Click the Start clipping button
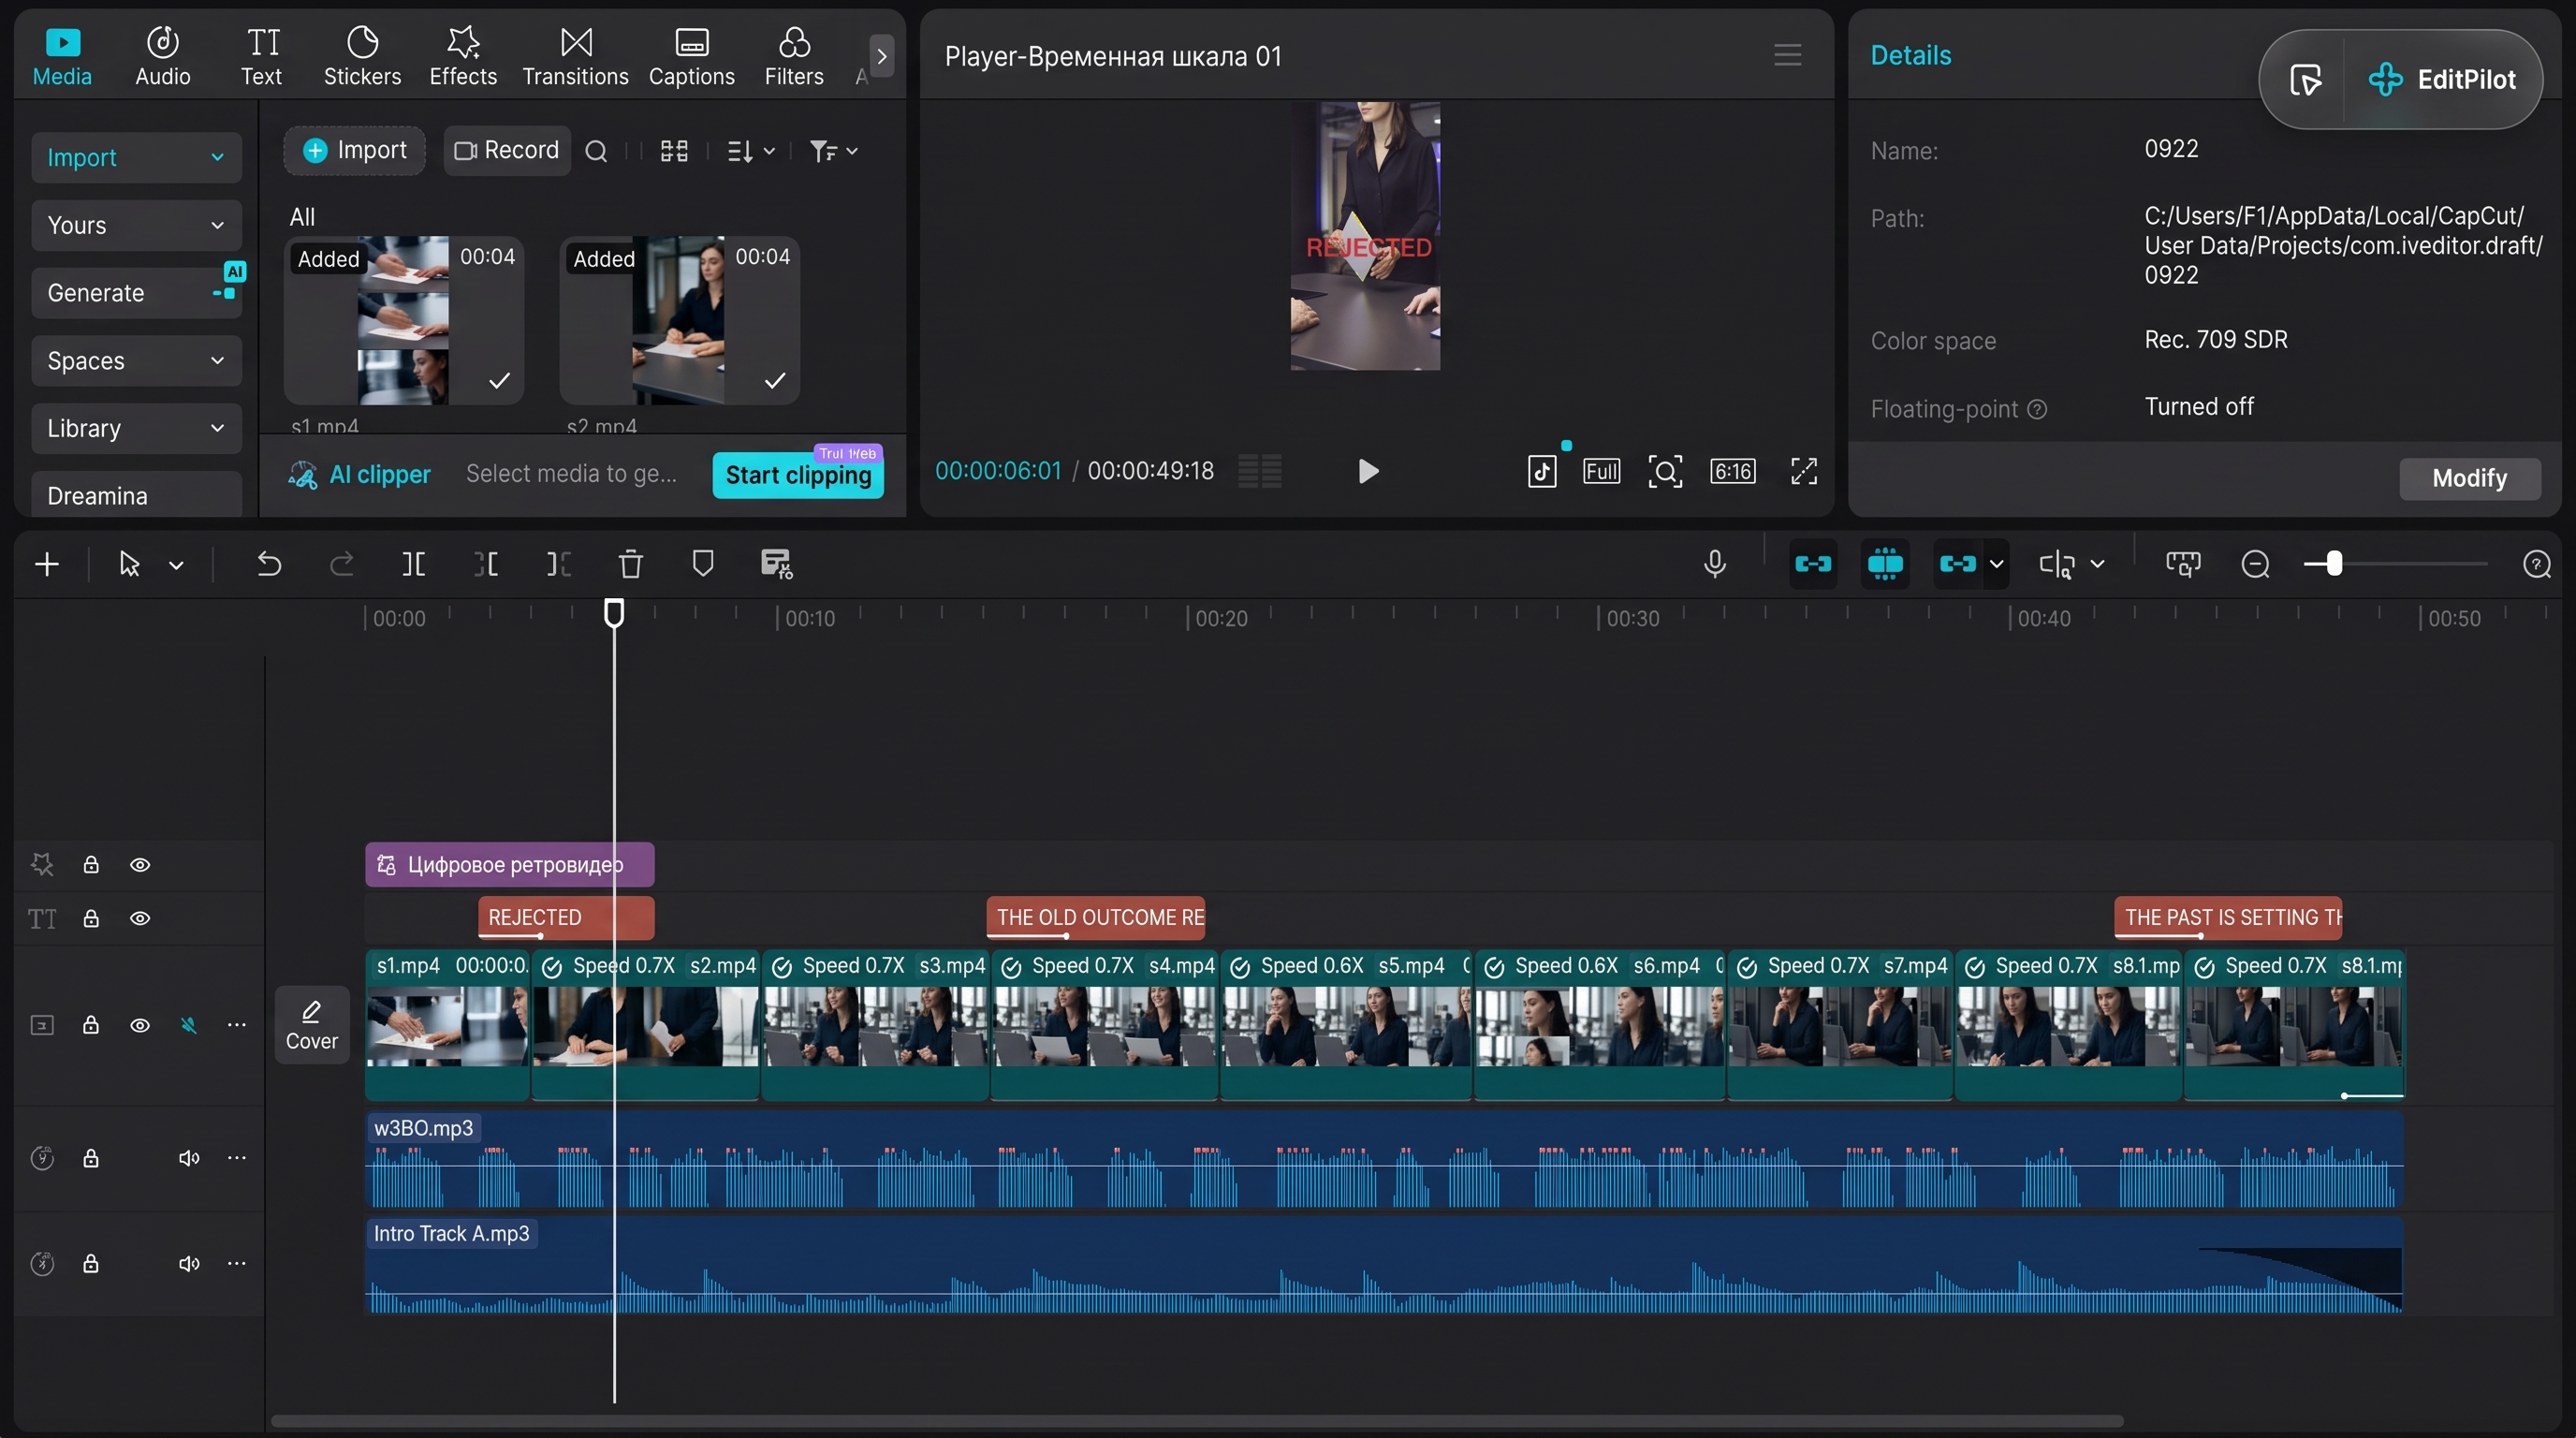The width and height of the screenshot is (2576, 1438). pos(798,474)
